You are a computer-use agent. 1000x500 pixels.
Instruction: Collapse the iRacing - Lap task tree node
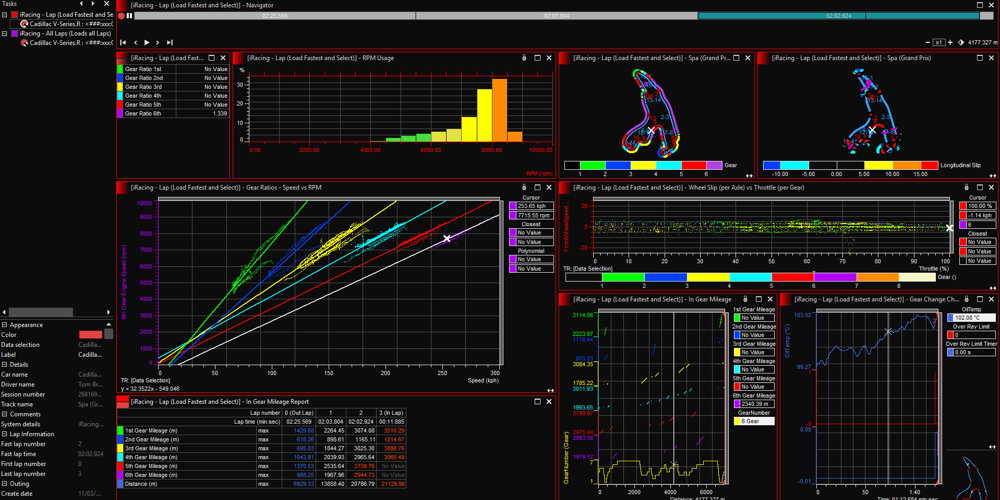[4, 14]
